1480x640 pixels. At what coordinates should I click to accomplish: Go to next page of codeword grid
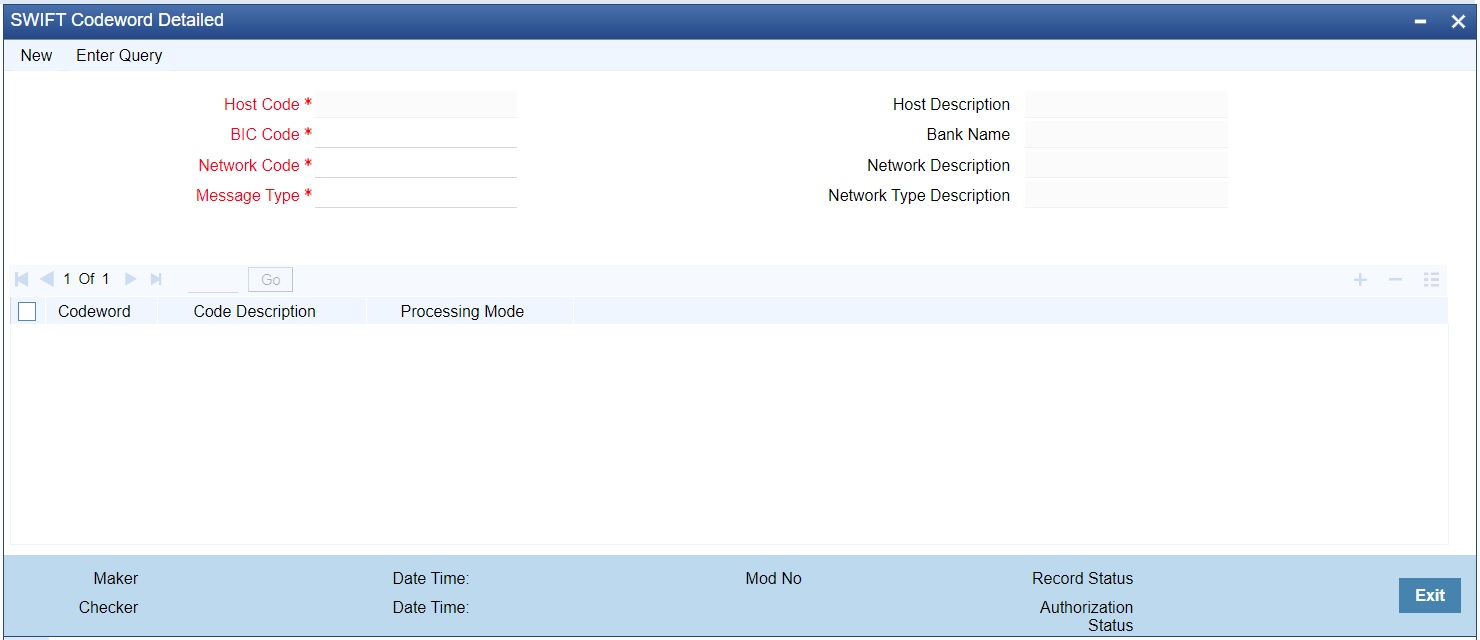point(131,279)
